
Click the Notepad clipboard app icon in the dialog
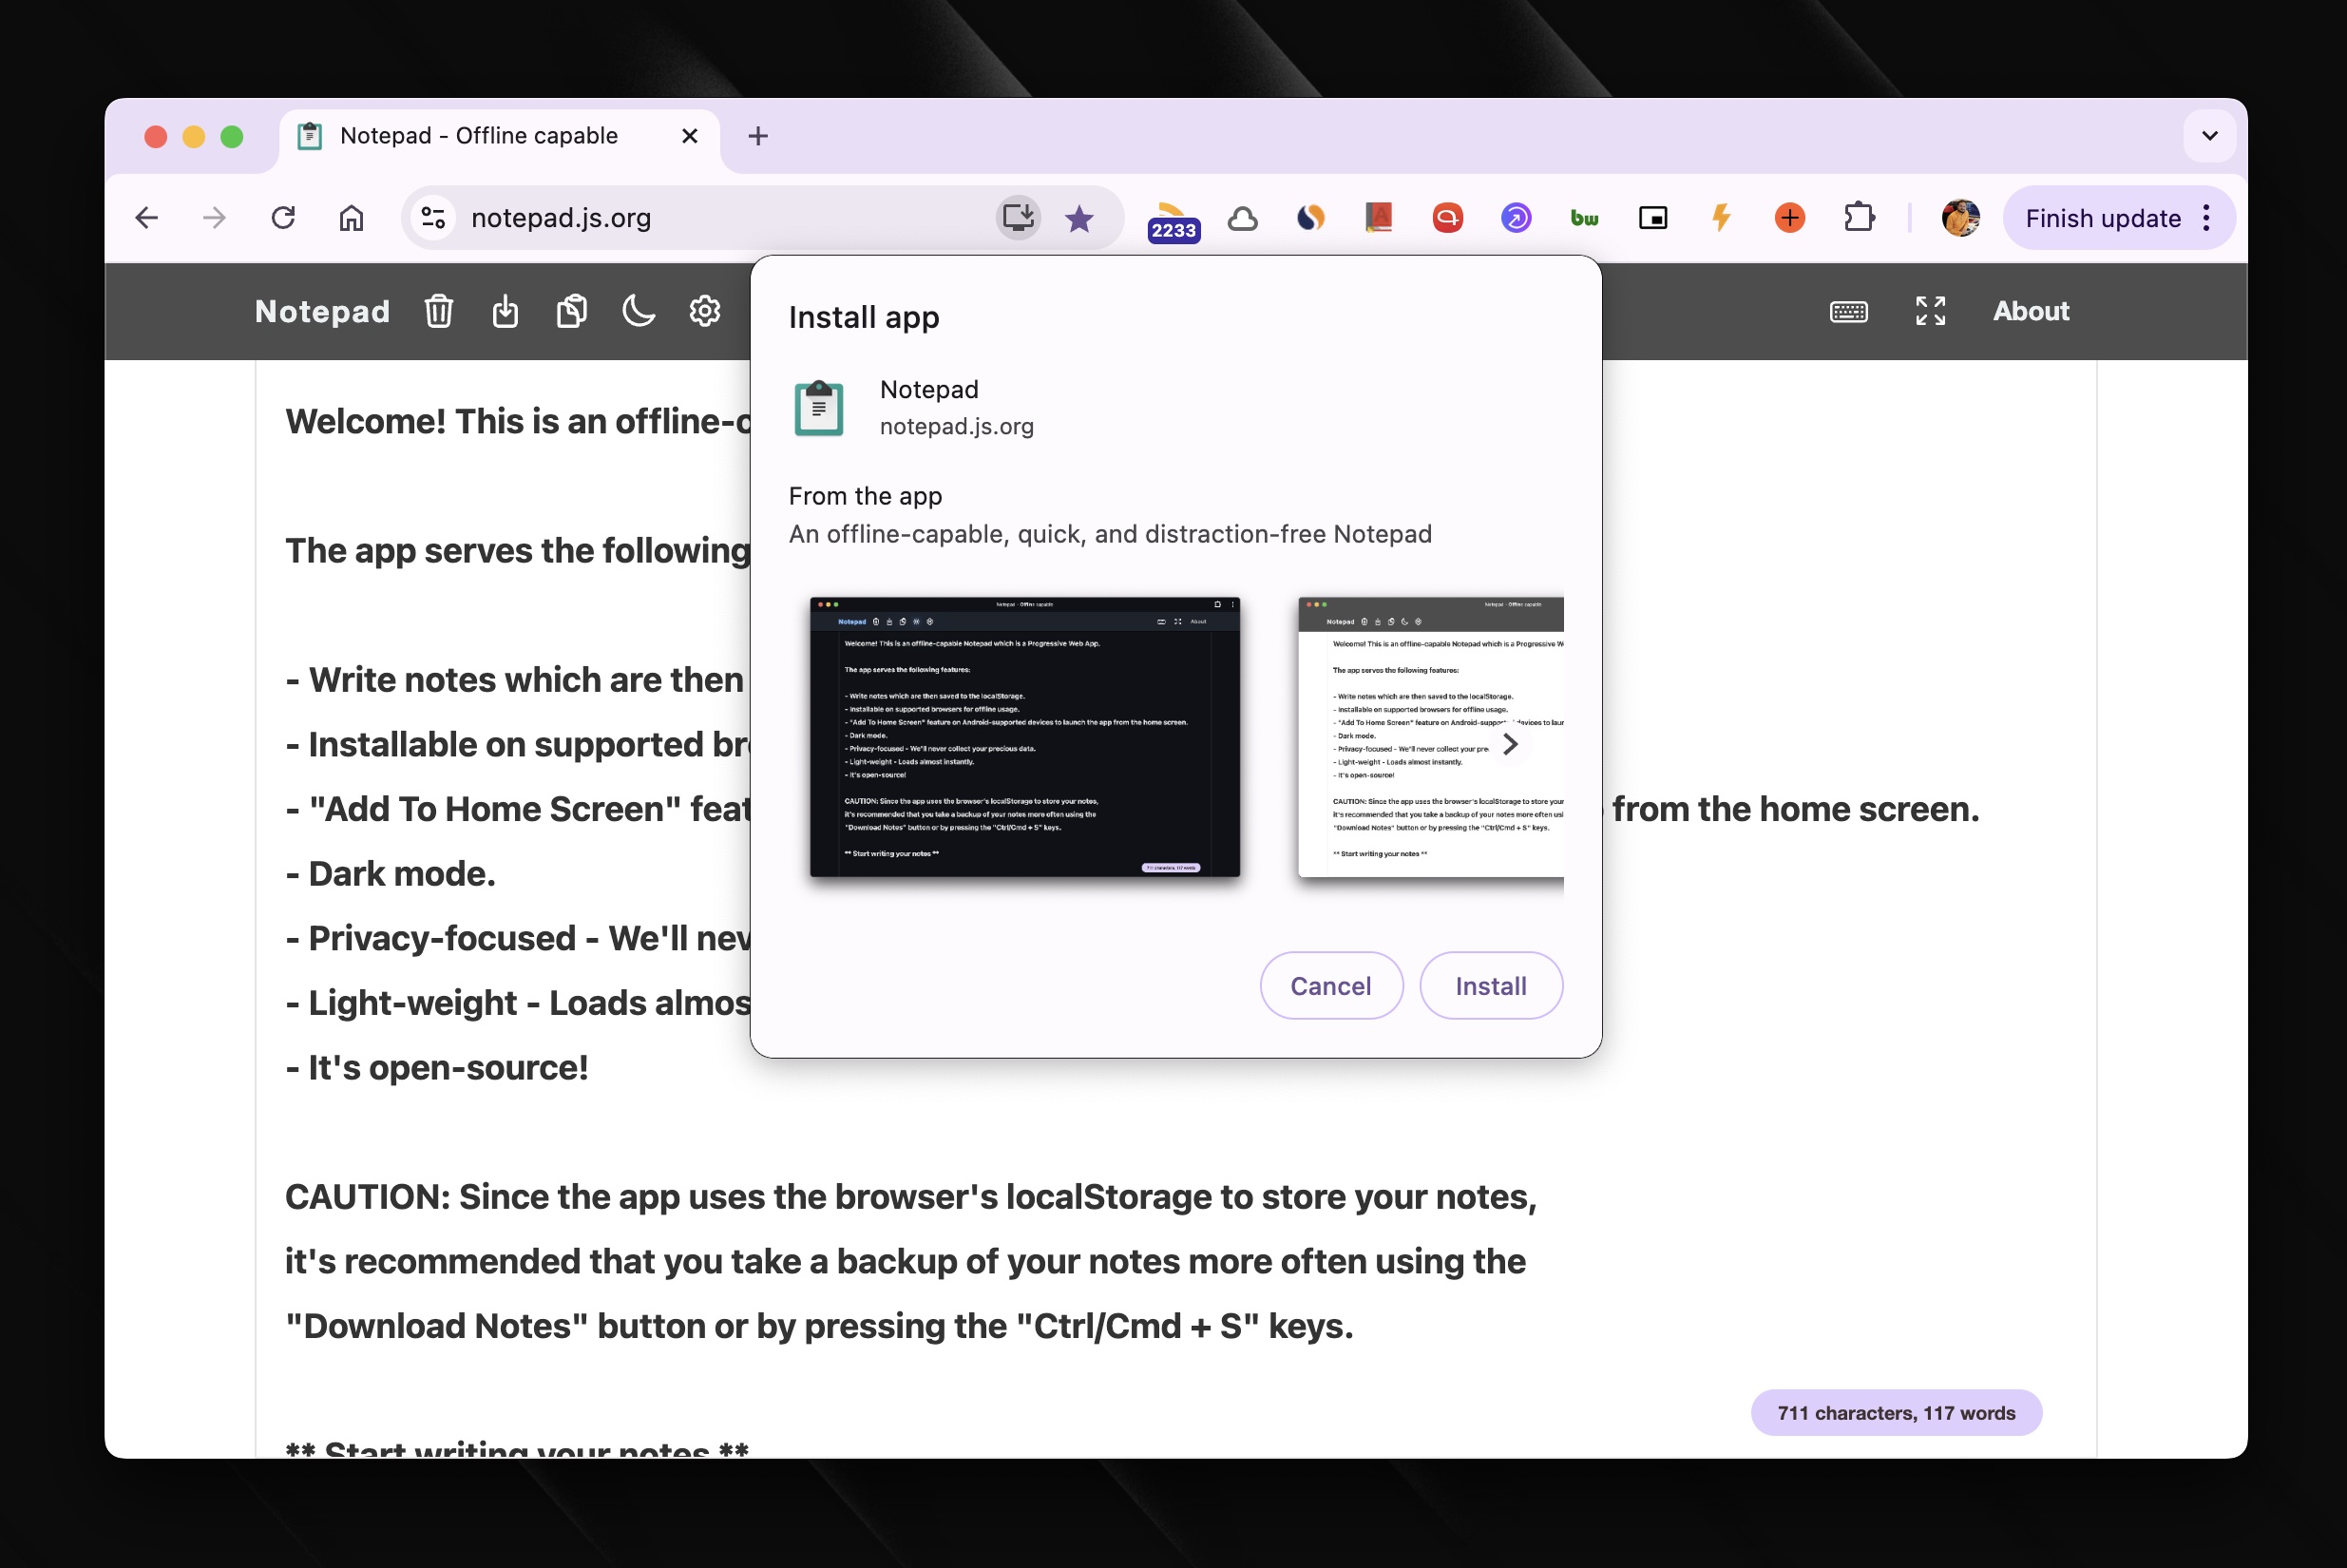818,408
